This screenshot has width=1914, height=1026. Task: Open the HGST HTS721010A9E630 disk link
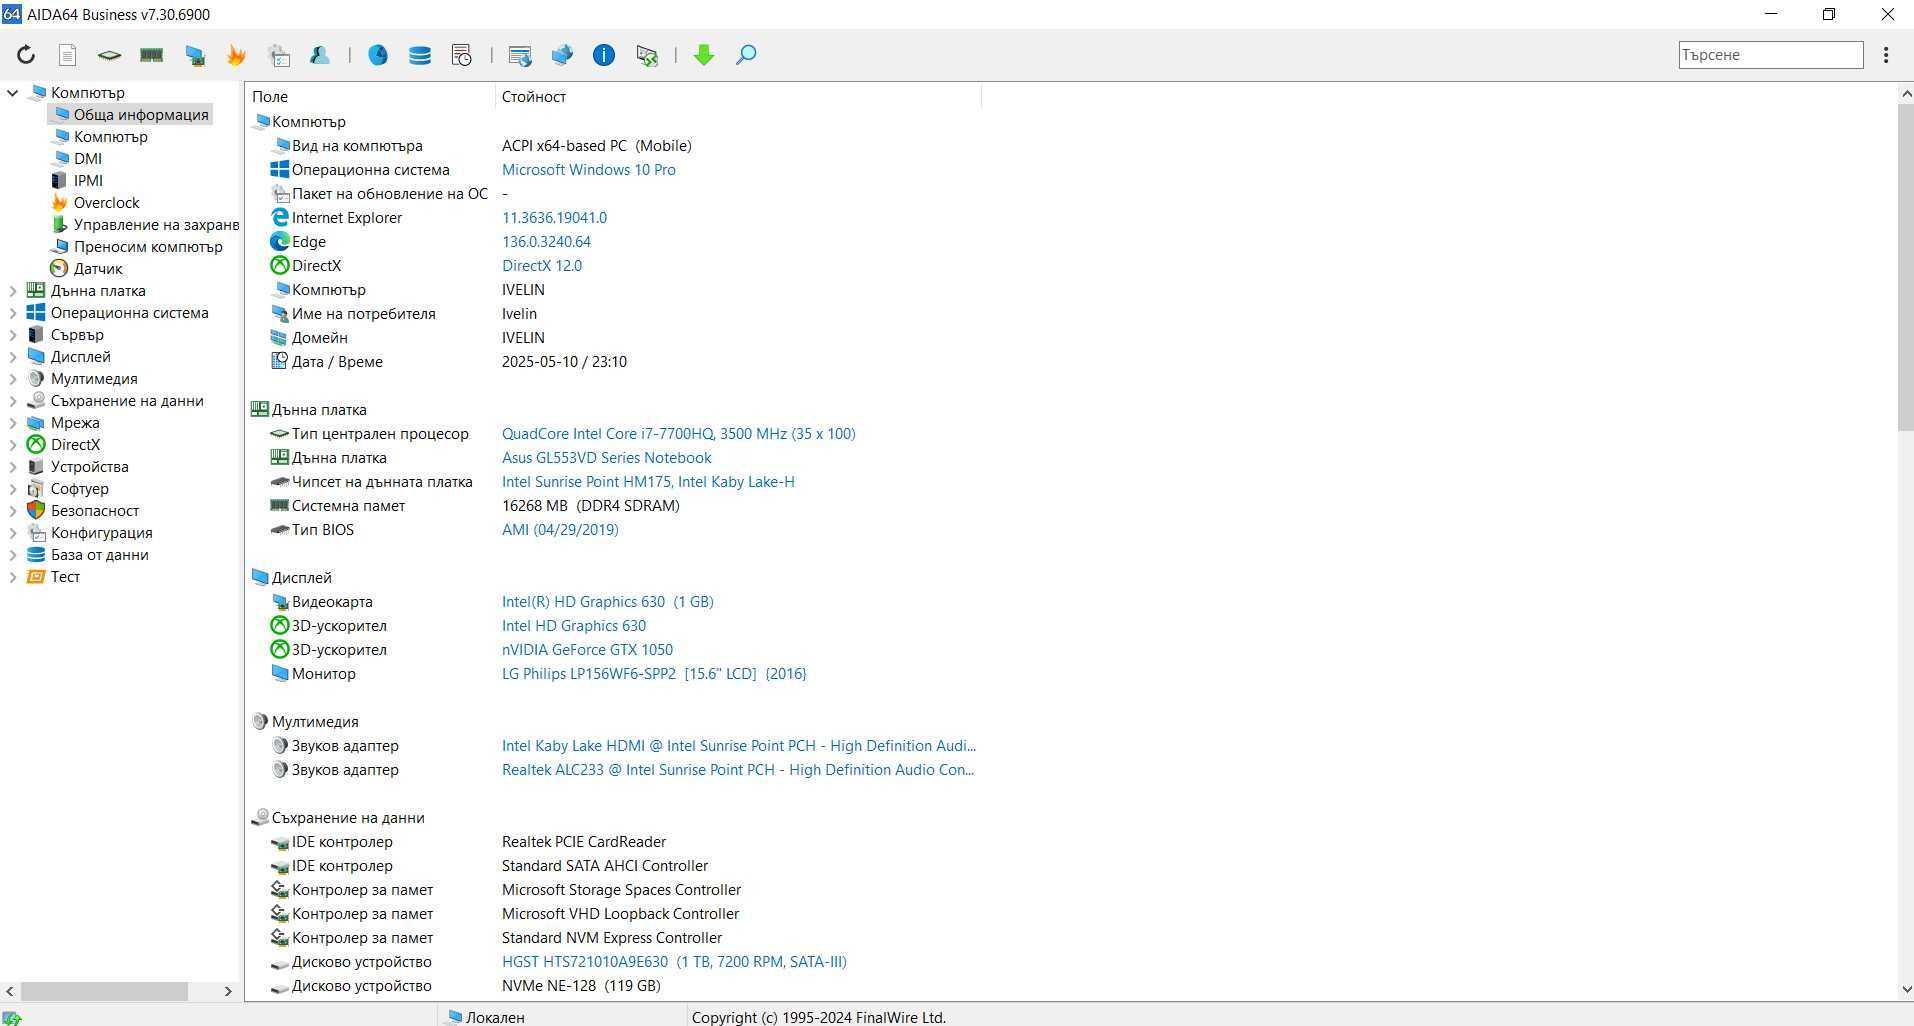(674, 962)
